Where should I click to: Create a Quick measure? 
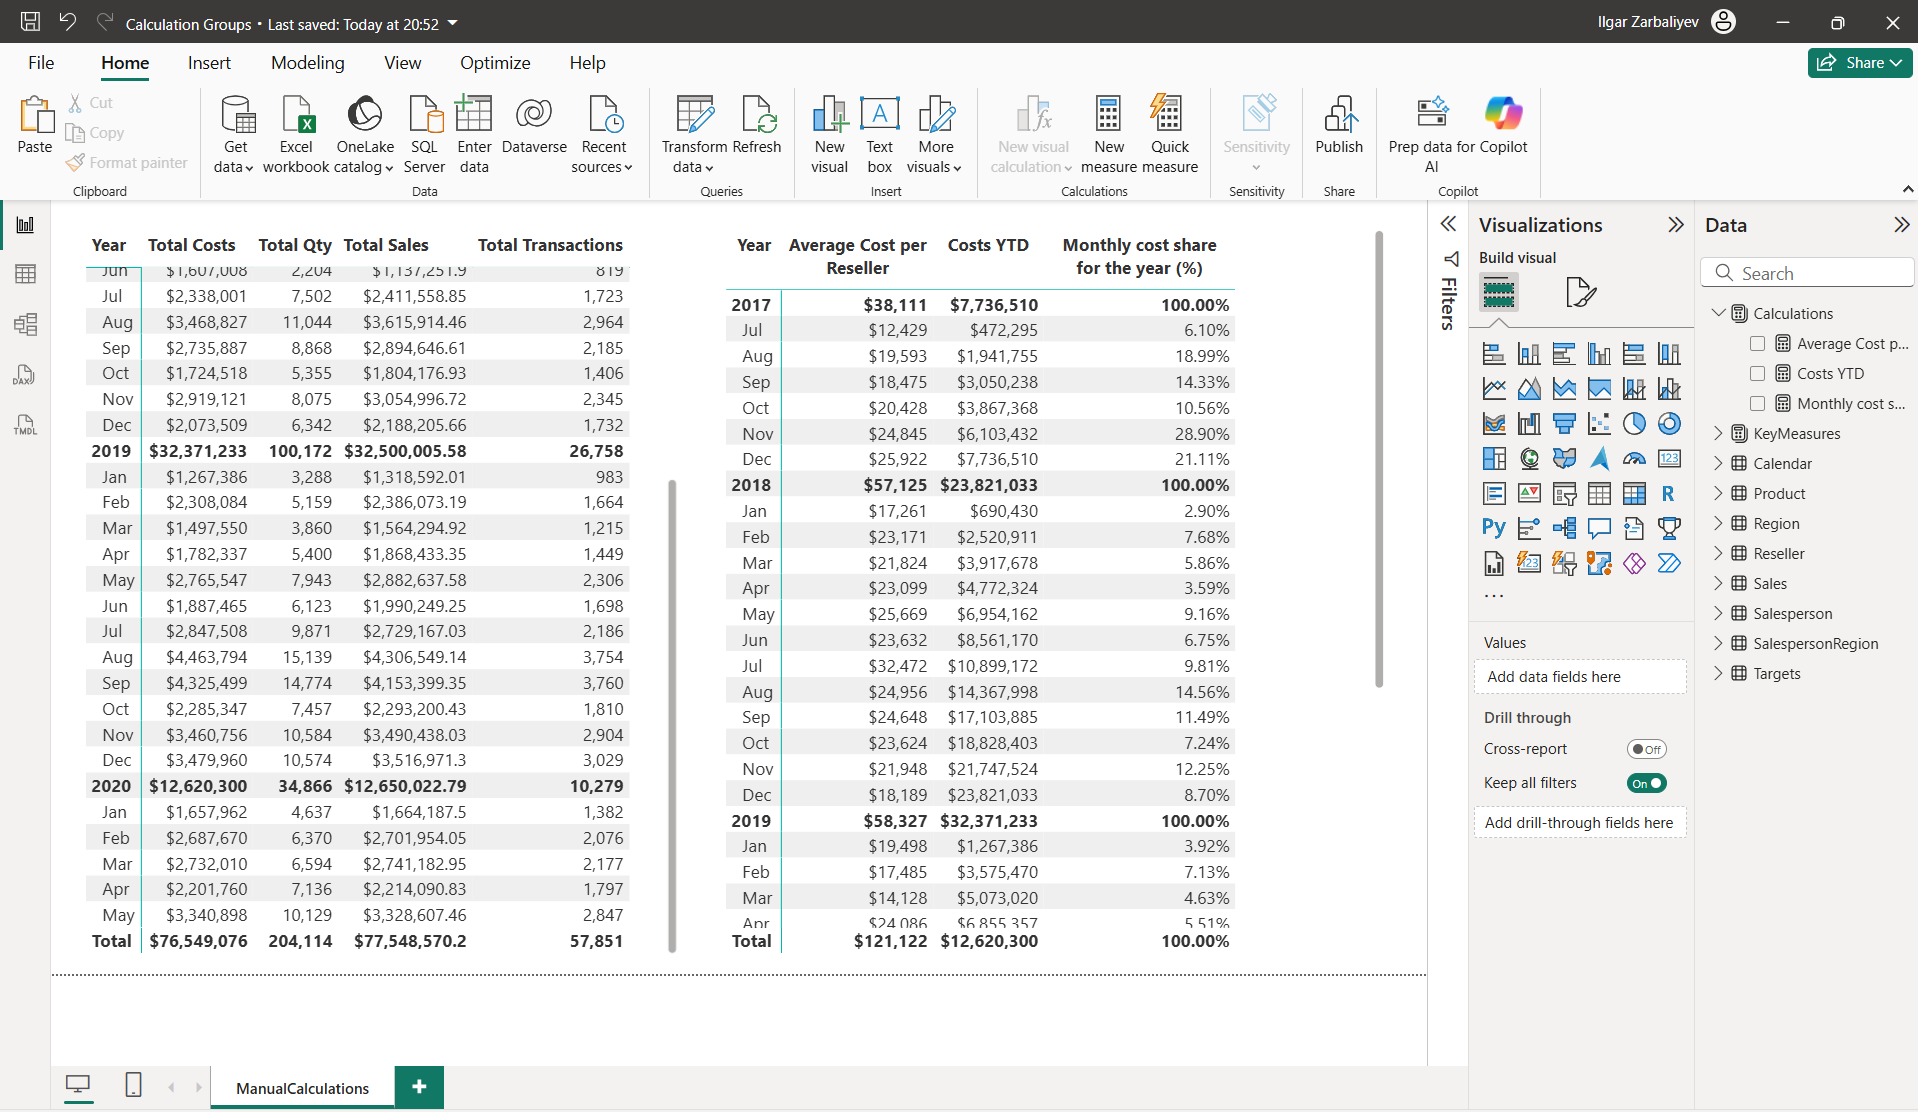1169,135
